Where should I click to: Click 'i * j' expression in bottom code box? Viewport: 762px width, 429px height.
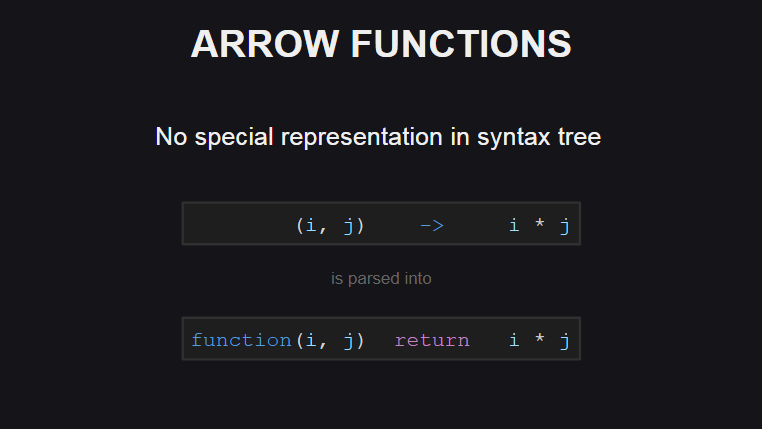pyautogui.click(x=539, y=340)
